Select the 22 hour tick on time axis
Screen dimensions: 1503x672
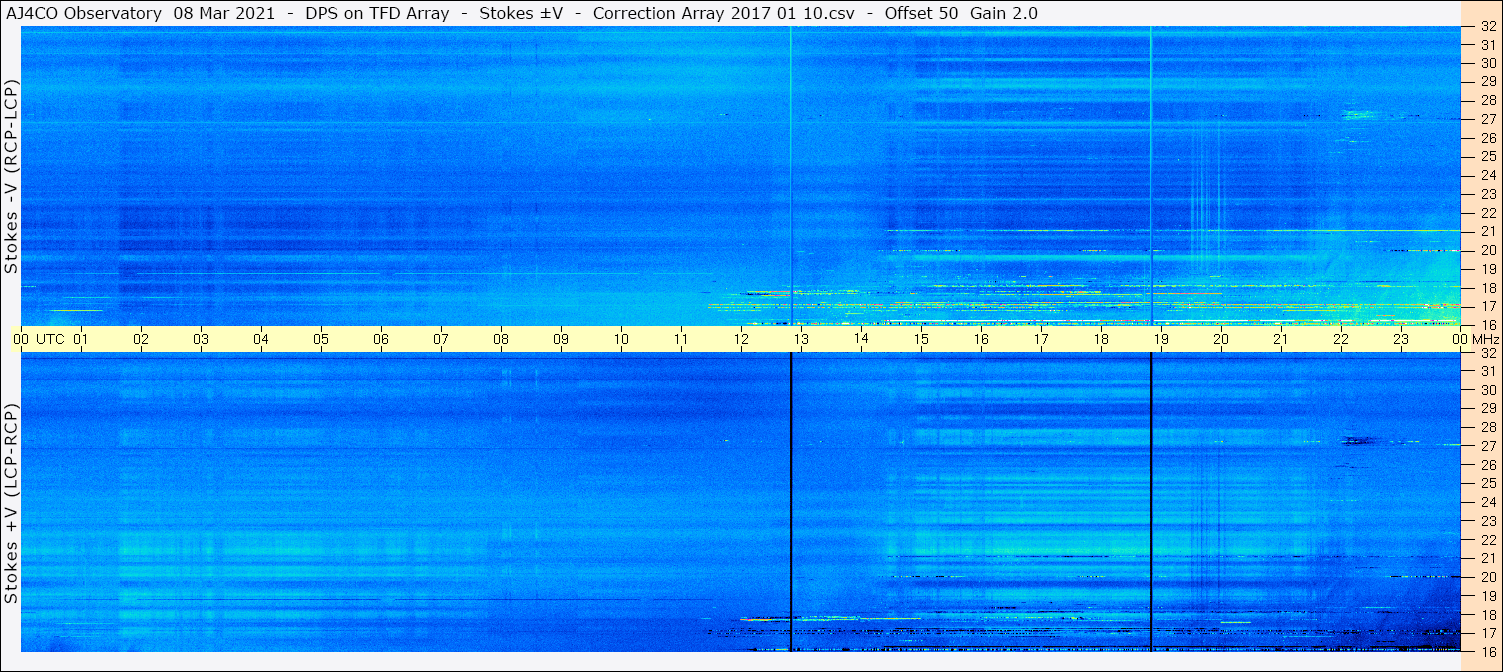coord(1341,339)
